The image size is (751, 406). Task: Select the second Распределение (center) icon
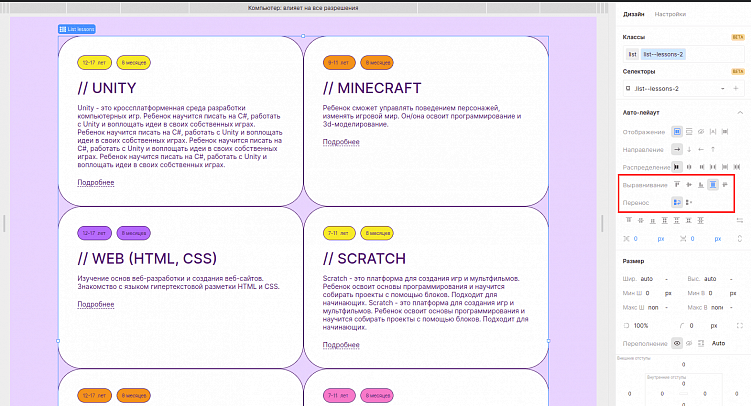pyautogui.click(x=689, y=167)
